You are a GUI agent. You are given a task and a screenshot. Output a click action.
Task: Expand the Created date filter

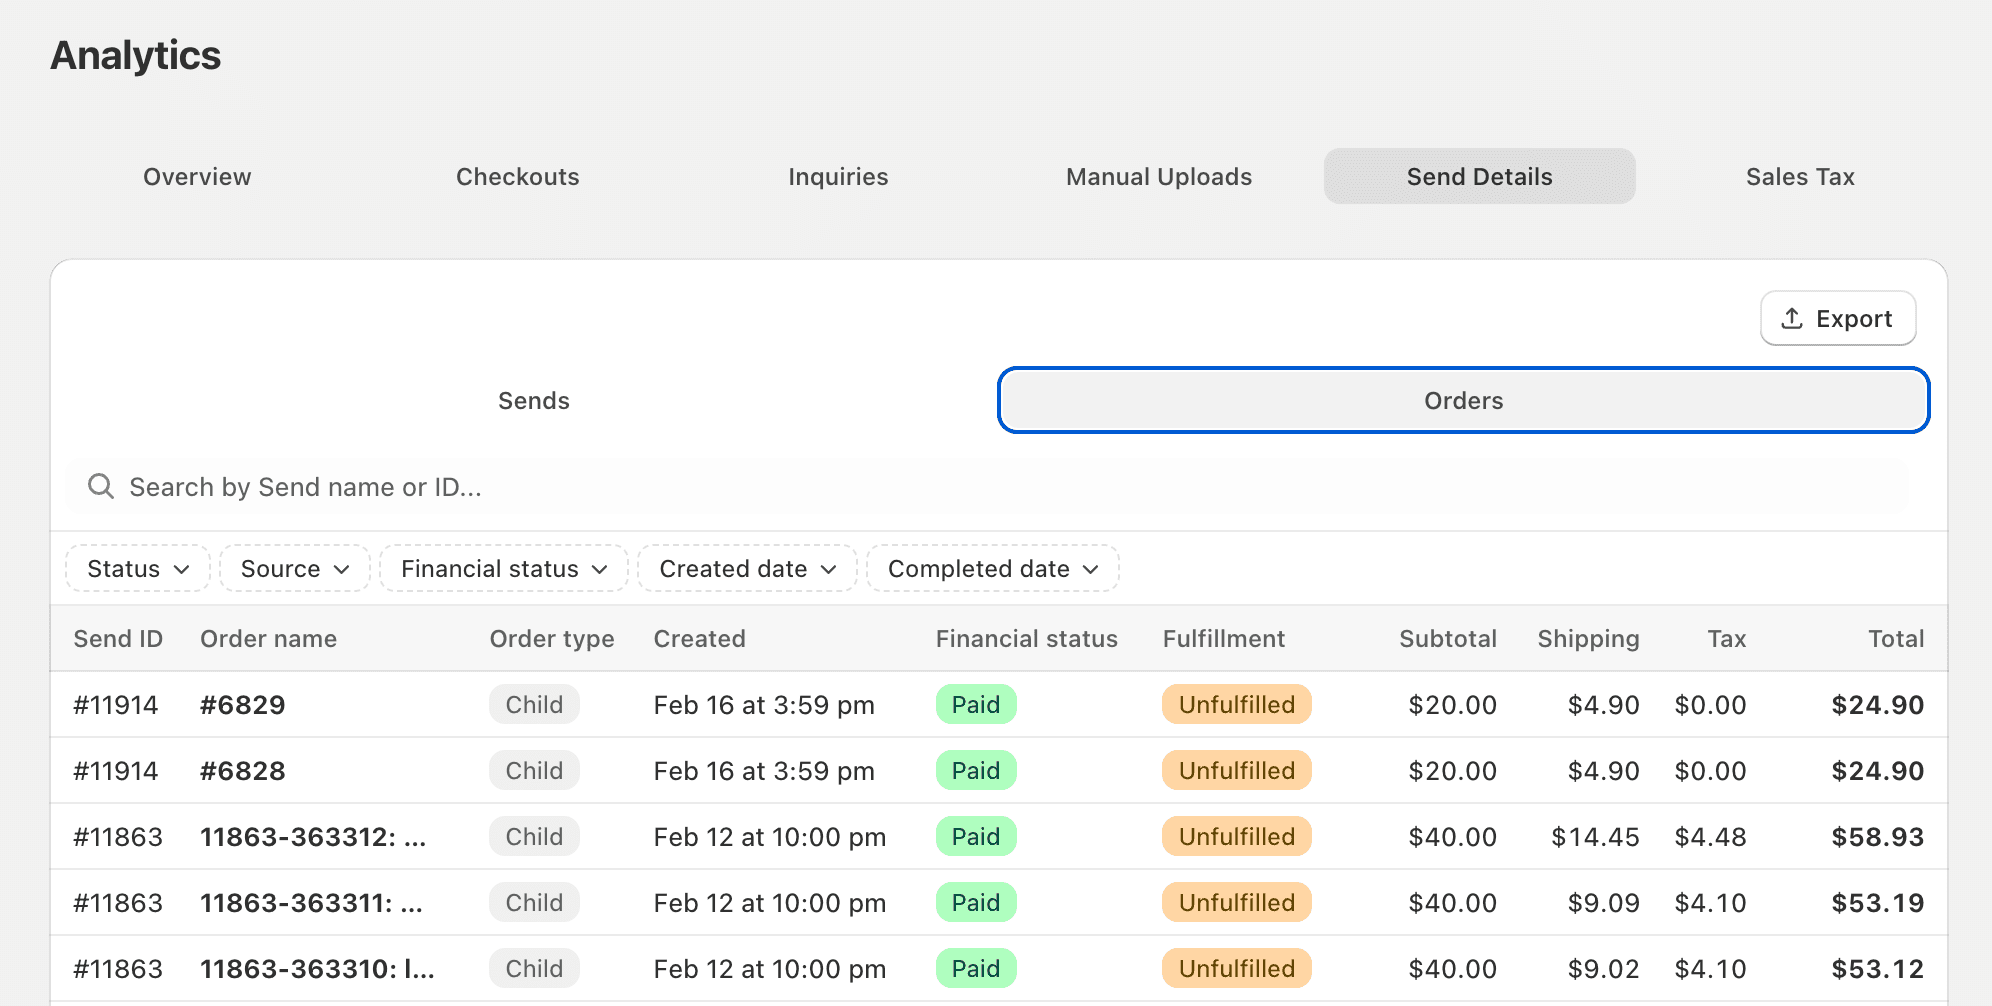point(747,569)
